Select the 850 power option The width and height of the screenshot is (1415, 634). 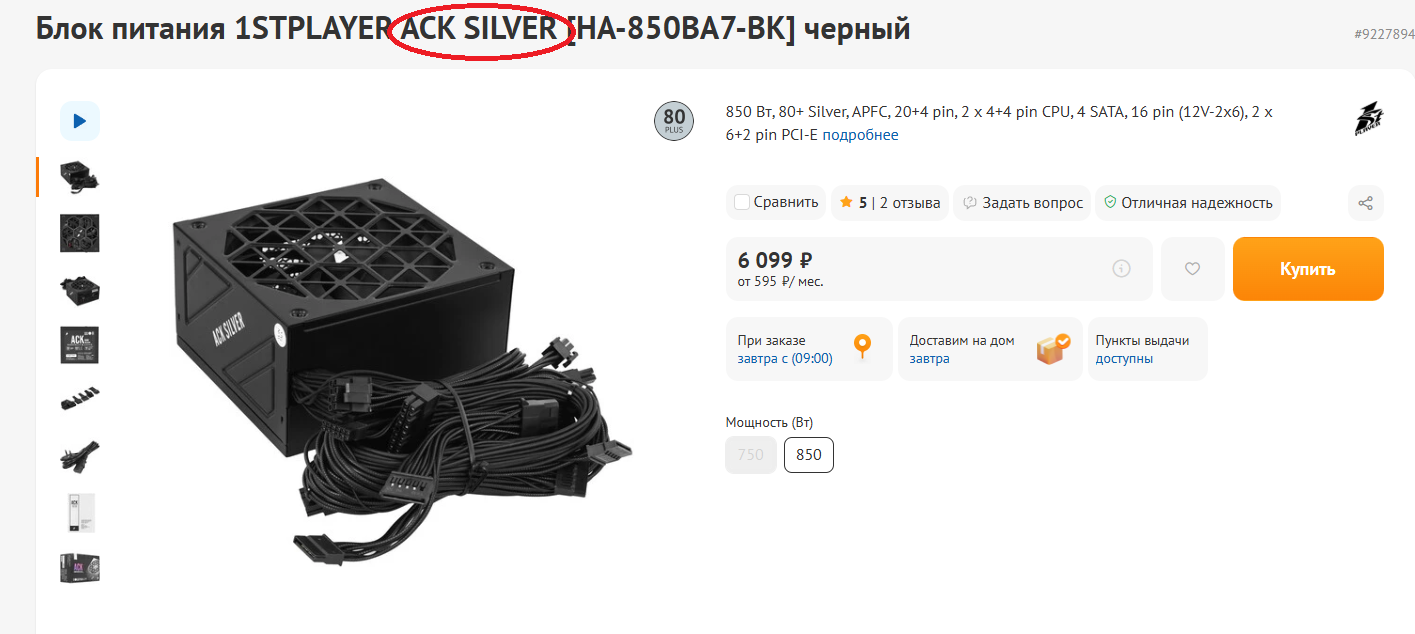[809, 455]
